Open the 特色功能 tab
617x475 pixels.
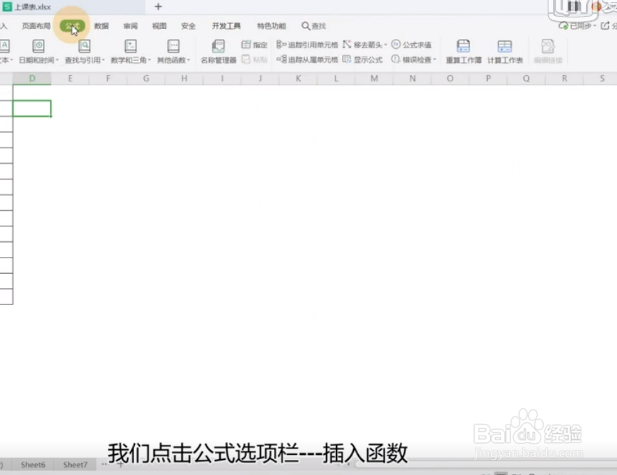point(272,26)
